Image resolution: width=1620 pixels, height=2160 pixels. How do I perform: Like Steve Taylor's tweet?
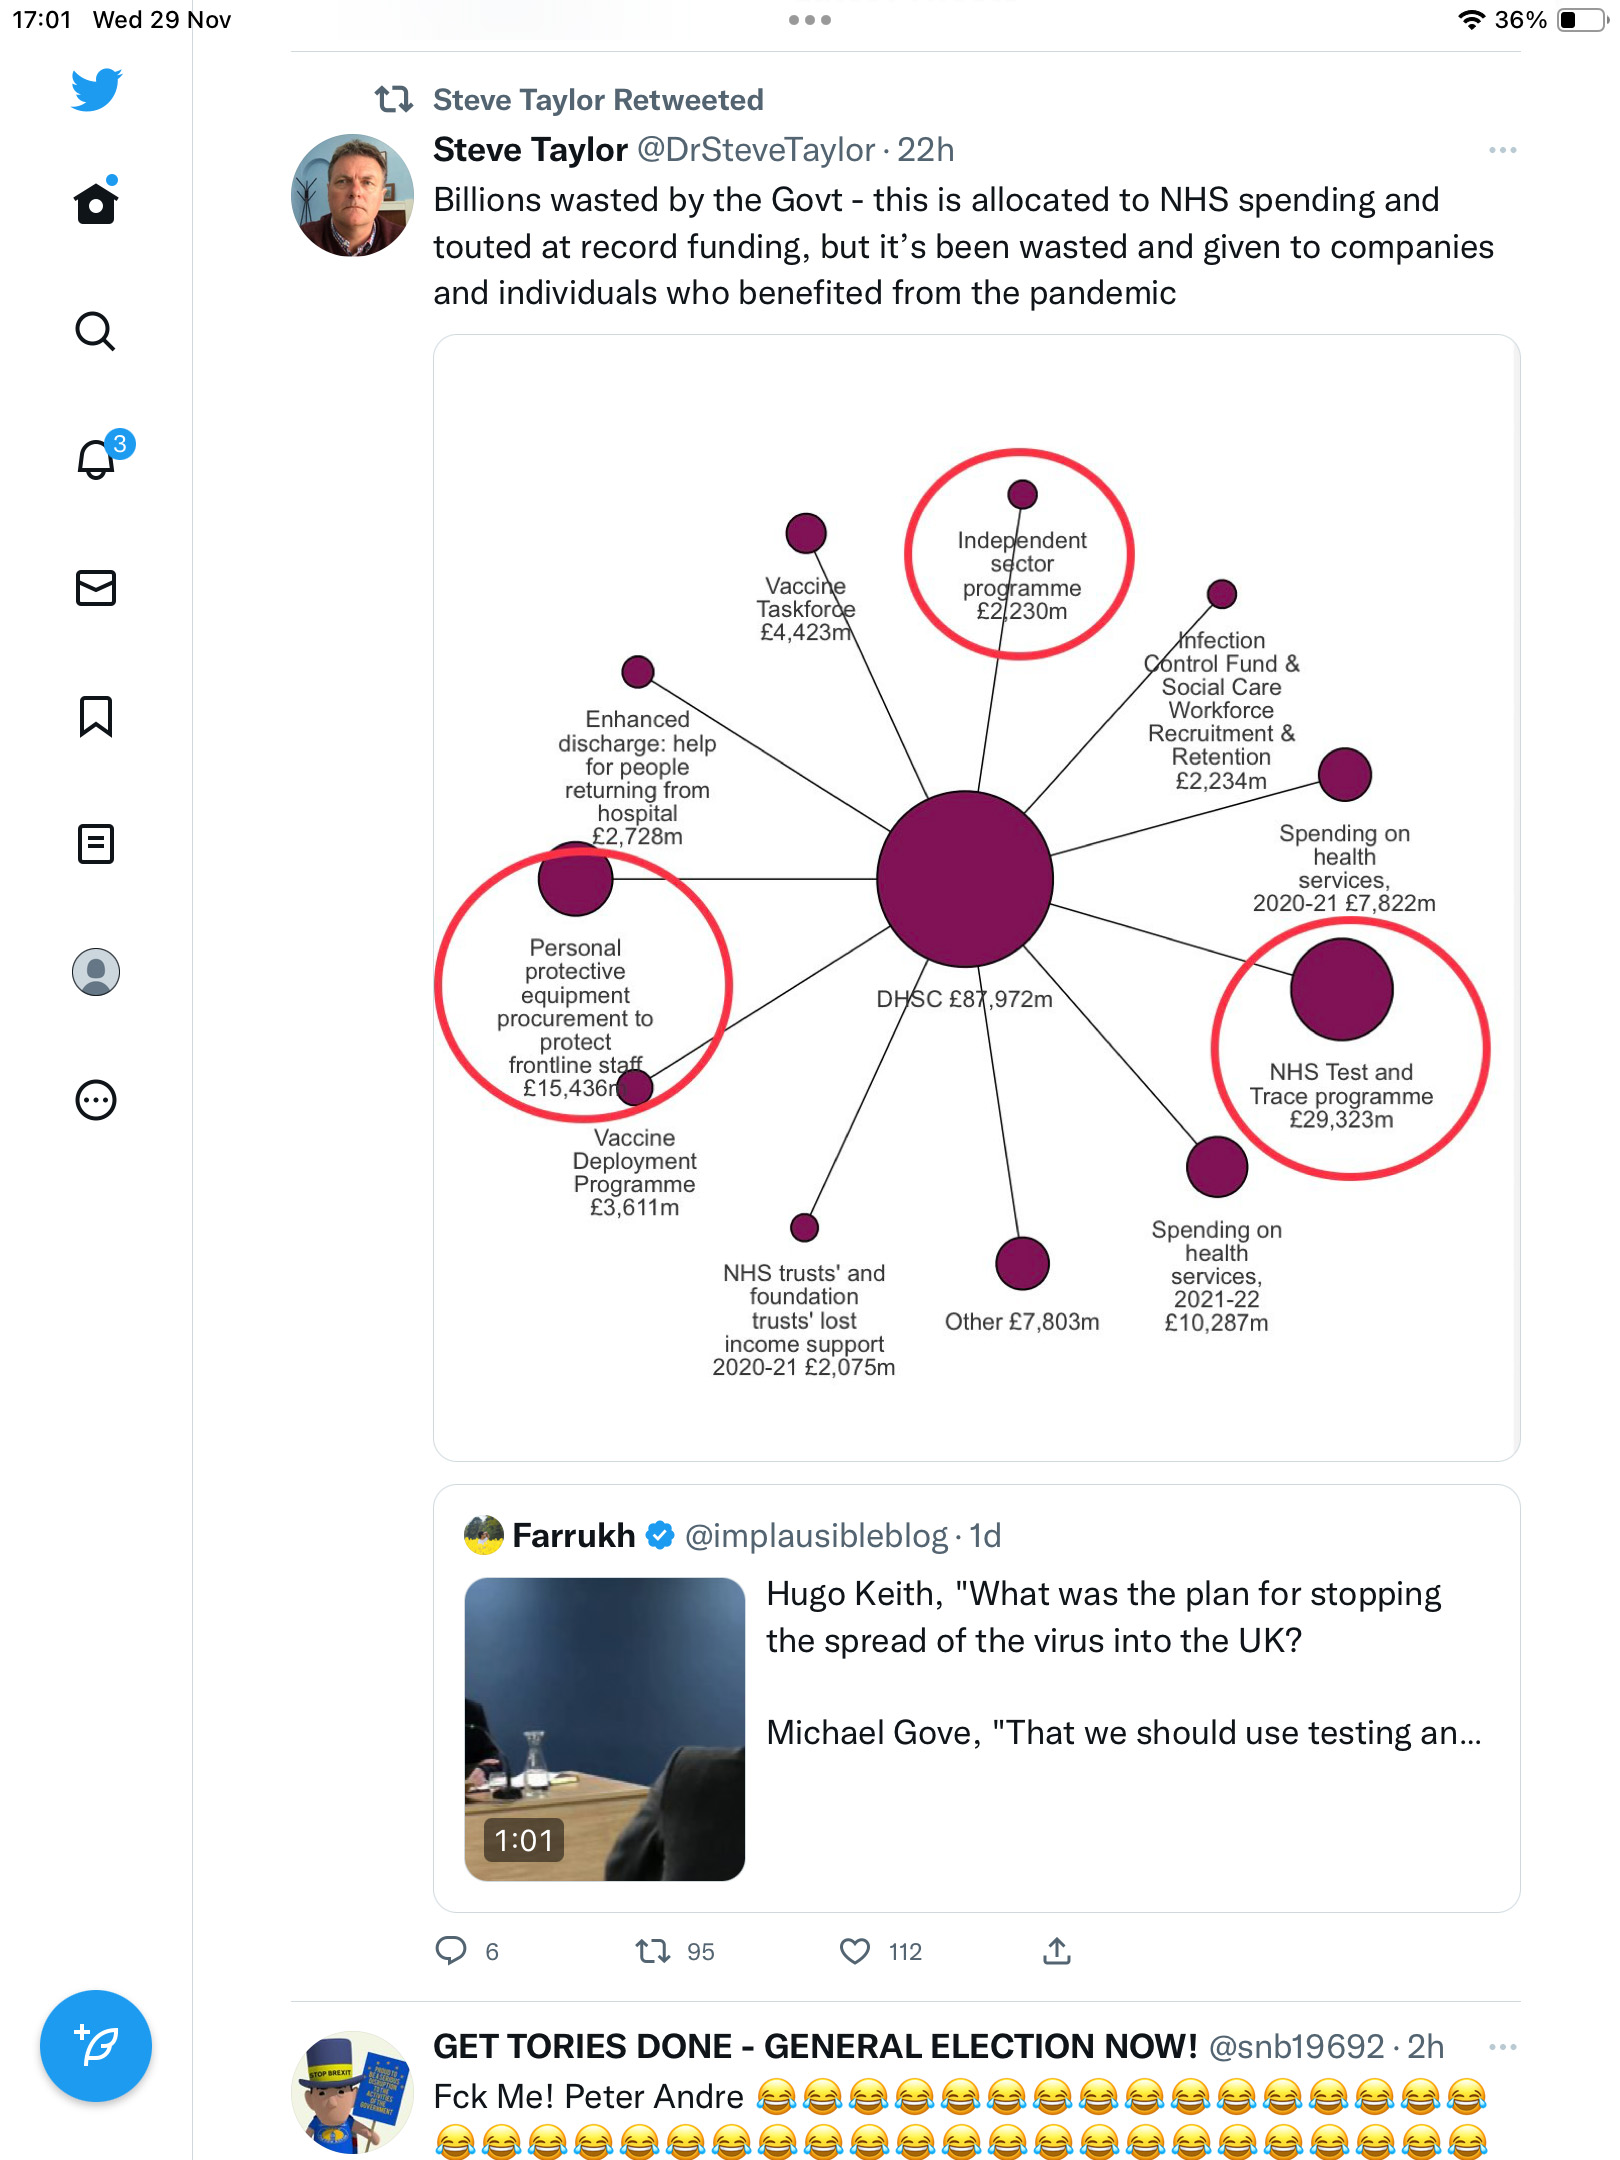tap(855, 1951)
